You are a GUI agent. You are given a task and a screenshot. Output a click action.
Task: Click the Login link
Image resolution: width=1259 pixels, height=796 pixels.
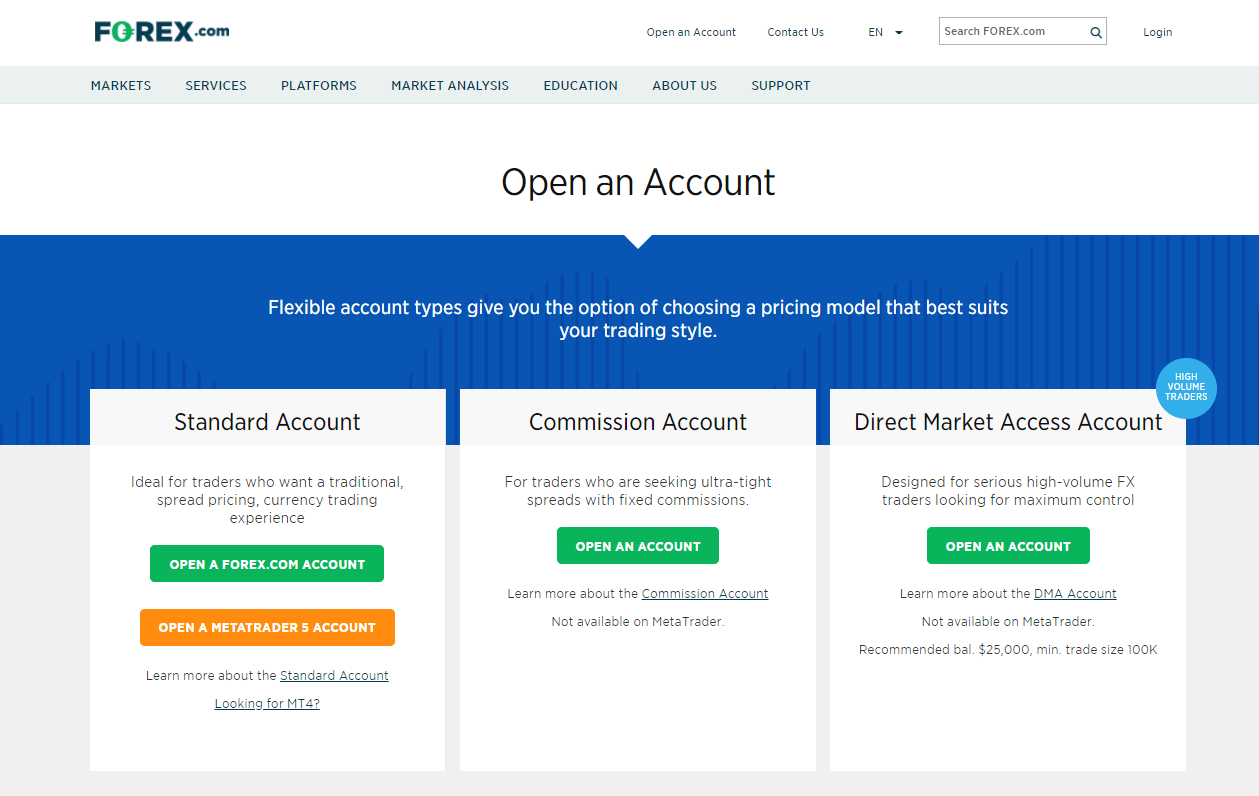(1158, 32)
